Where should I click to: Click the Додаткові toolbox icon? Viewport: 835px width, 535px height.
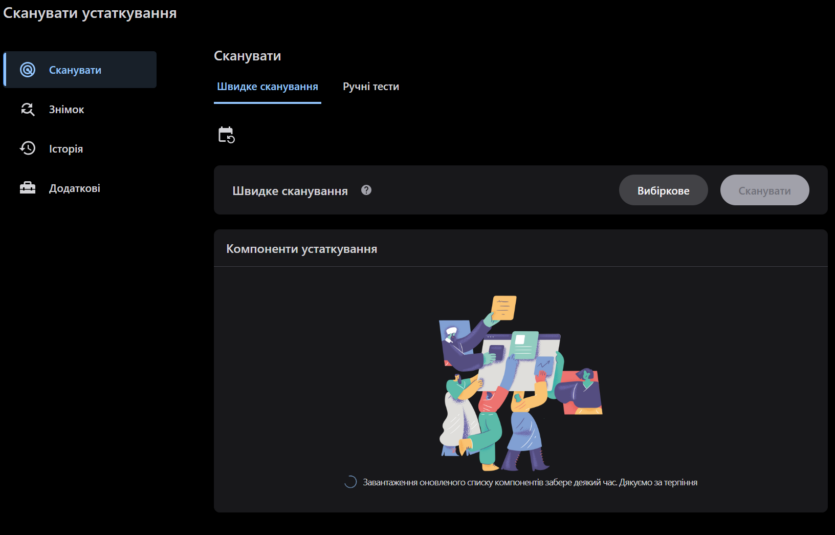click(28, 188)
